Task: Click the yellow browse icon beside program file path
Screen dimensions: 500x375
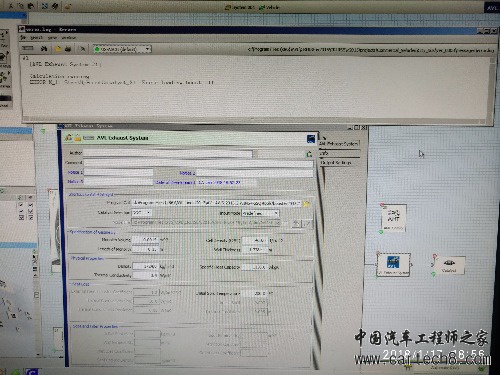Action: point(307,203)
